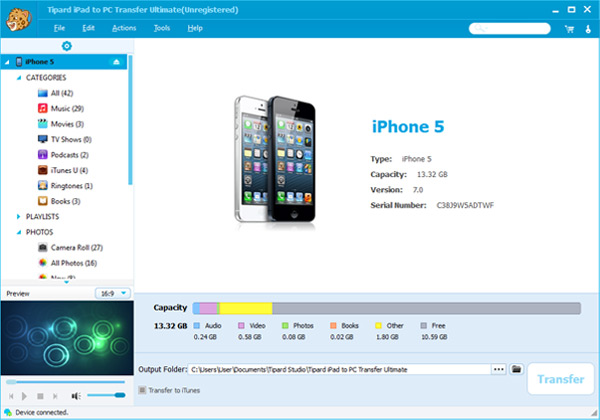Collapse the CATEGORIES section
Screen dimensions: 600x420
tap(19, 78)
